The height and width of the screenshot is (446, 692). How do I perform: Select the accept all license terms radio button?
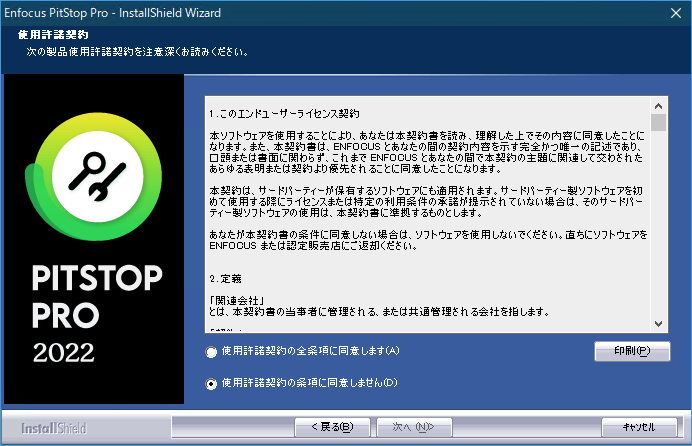point(211,352)
